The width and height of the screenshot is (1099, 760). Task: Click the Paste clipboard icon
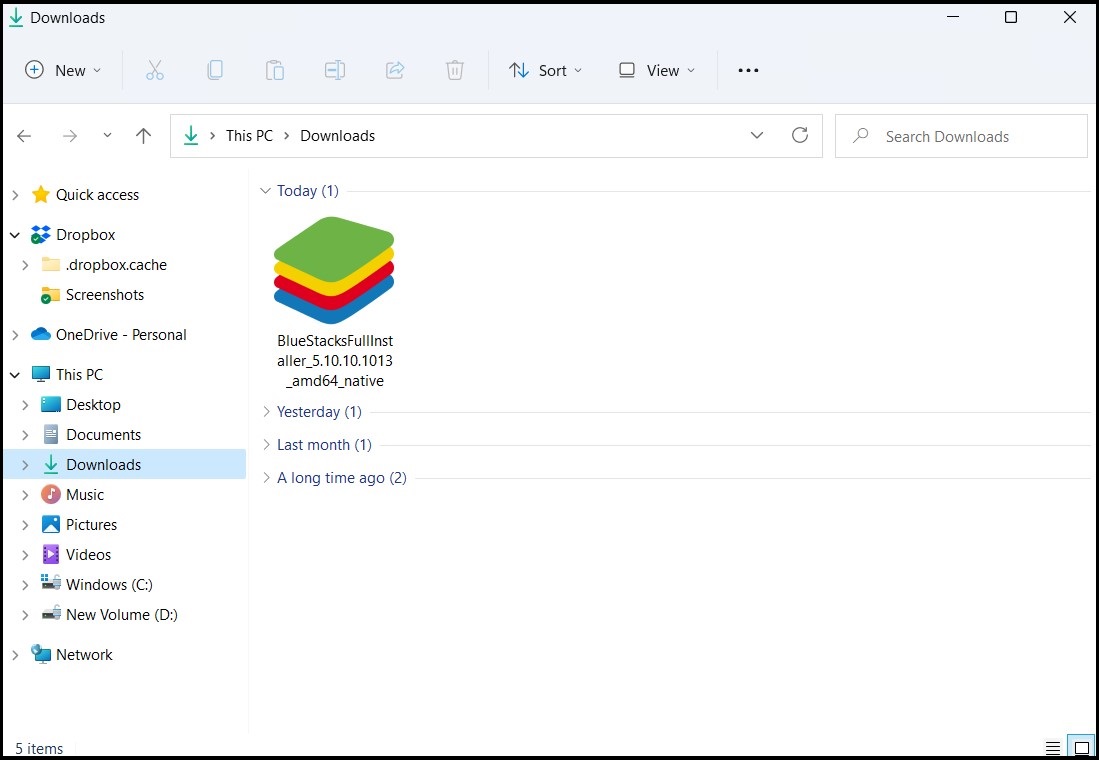point(275,70)
